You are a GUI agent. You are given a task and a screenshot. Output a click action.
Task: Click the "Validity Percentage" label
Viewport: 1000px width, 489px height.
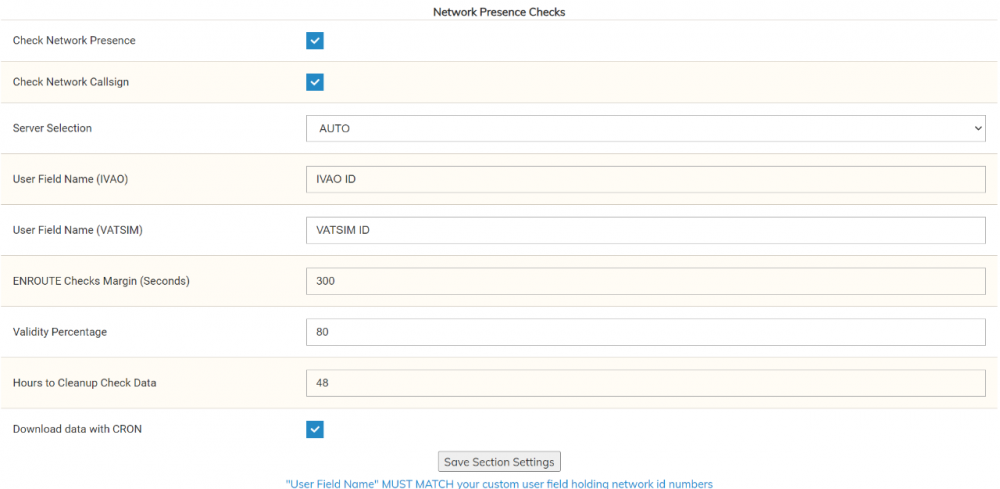click(x=60, y=332)
